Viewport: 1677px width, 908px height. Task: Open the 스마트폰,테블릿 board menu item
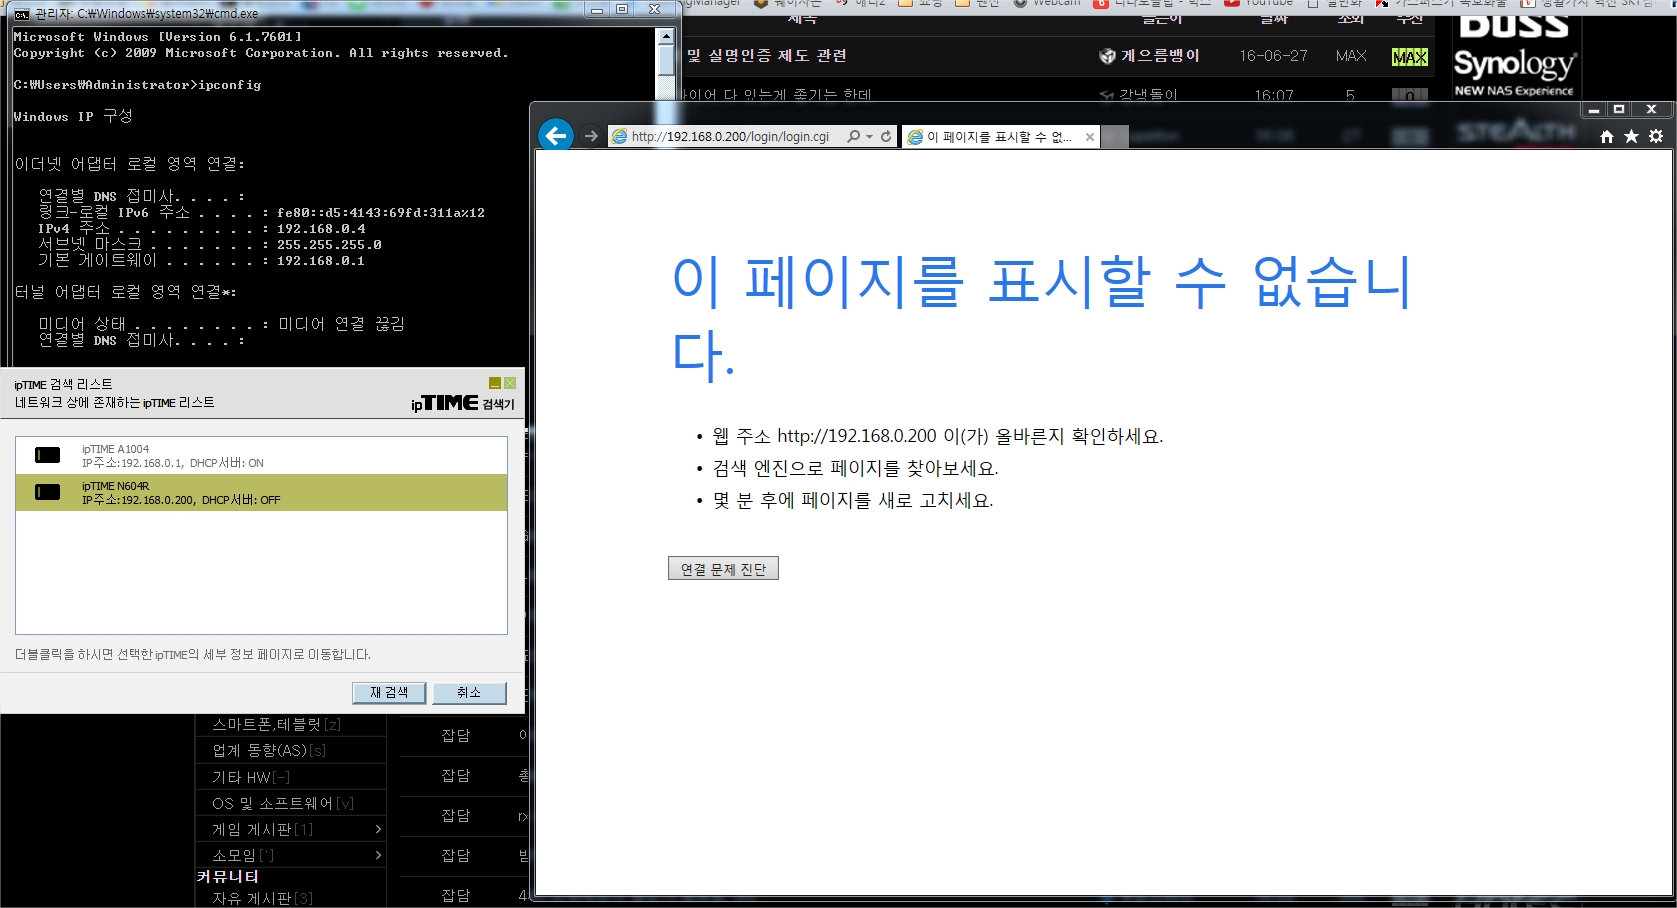(277, 724)
